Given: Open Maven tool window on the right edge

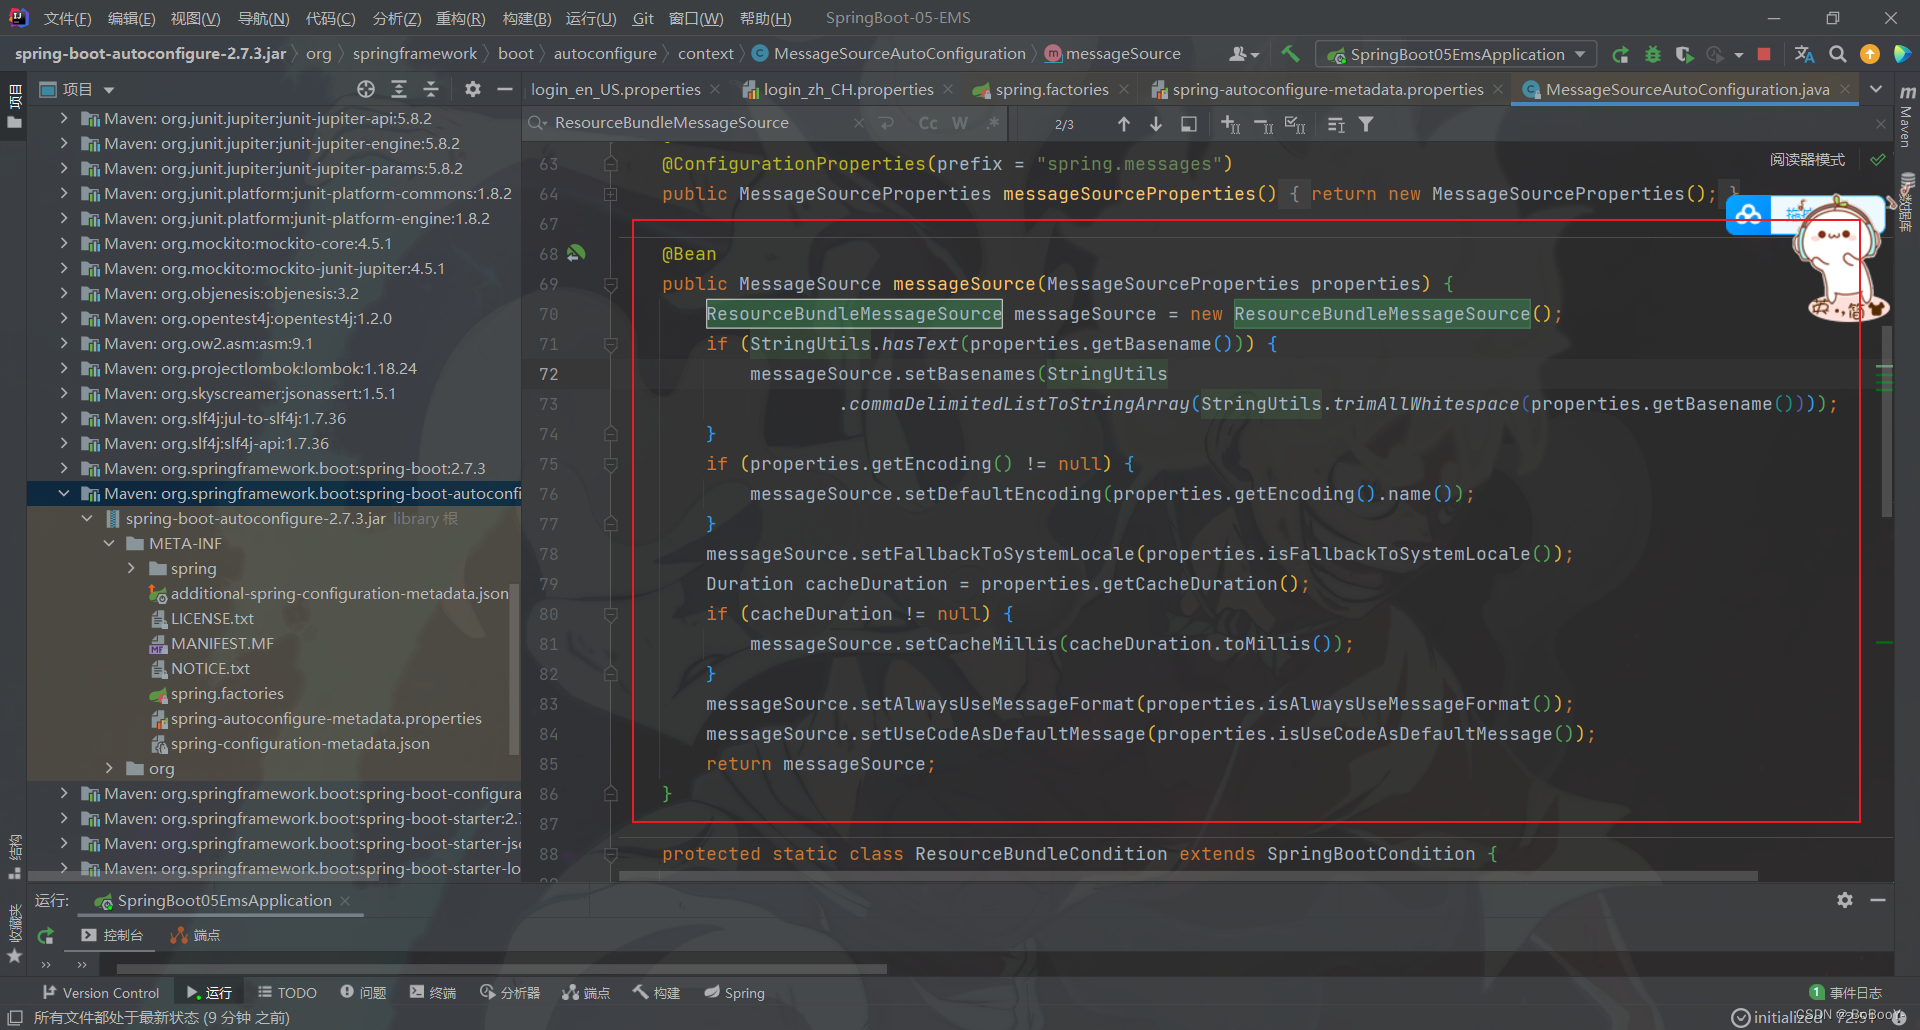Looking at the screenshot, I should [x=1906, y=117].
